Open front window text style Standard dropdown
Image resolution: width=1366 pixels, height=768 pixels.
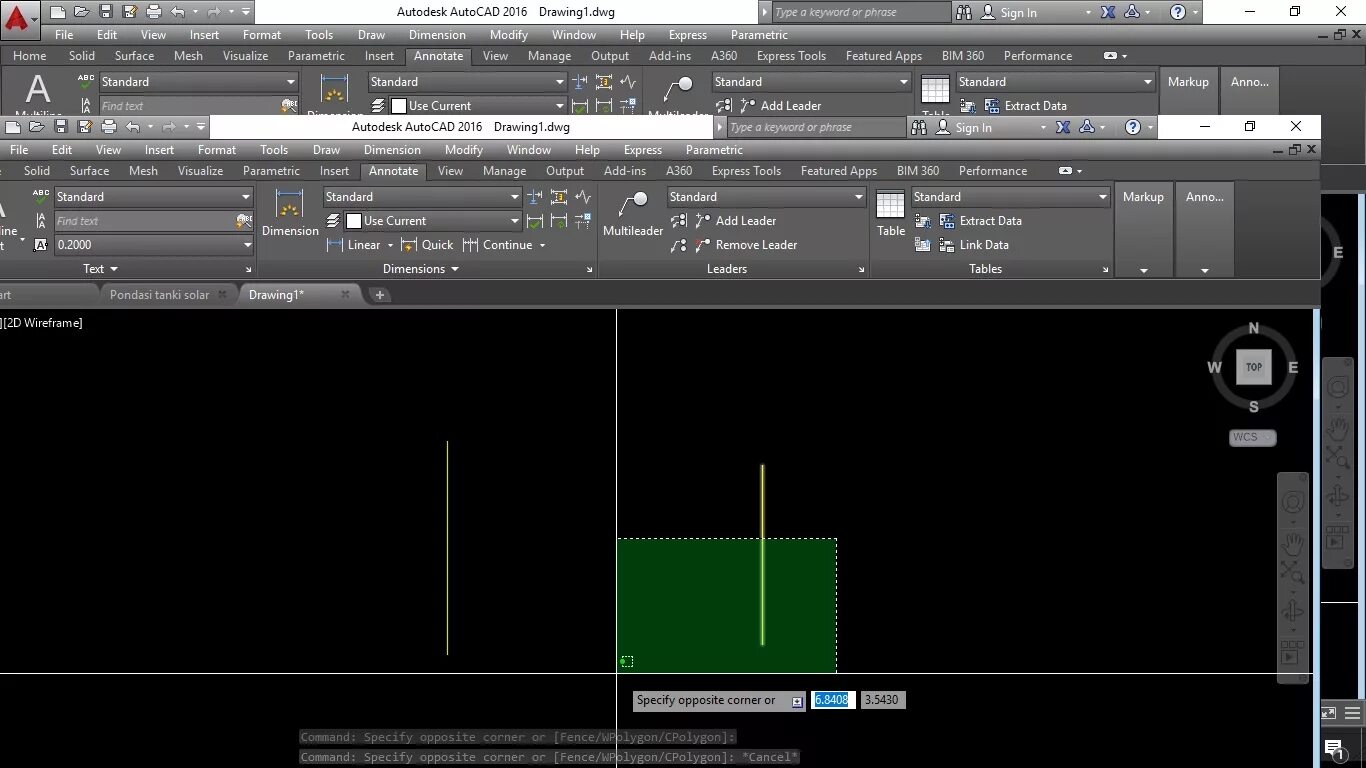click(x=246, y=197)
